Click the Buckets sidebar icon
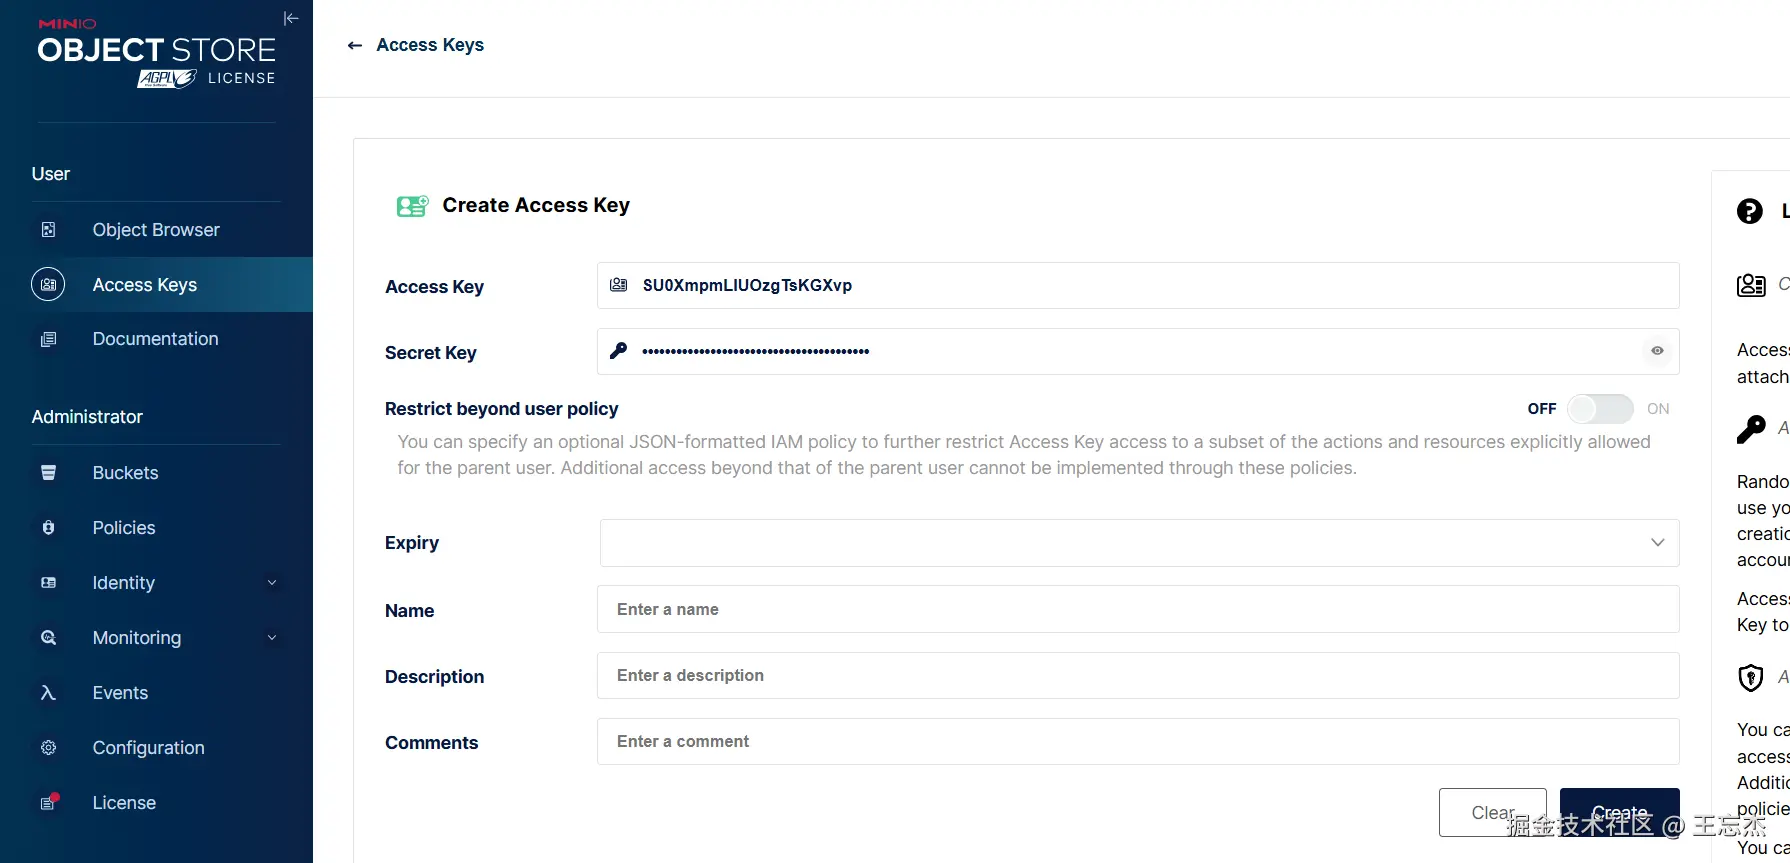This screenshot has height=863, width=1790. [x=48, y=473]
